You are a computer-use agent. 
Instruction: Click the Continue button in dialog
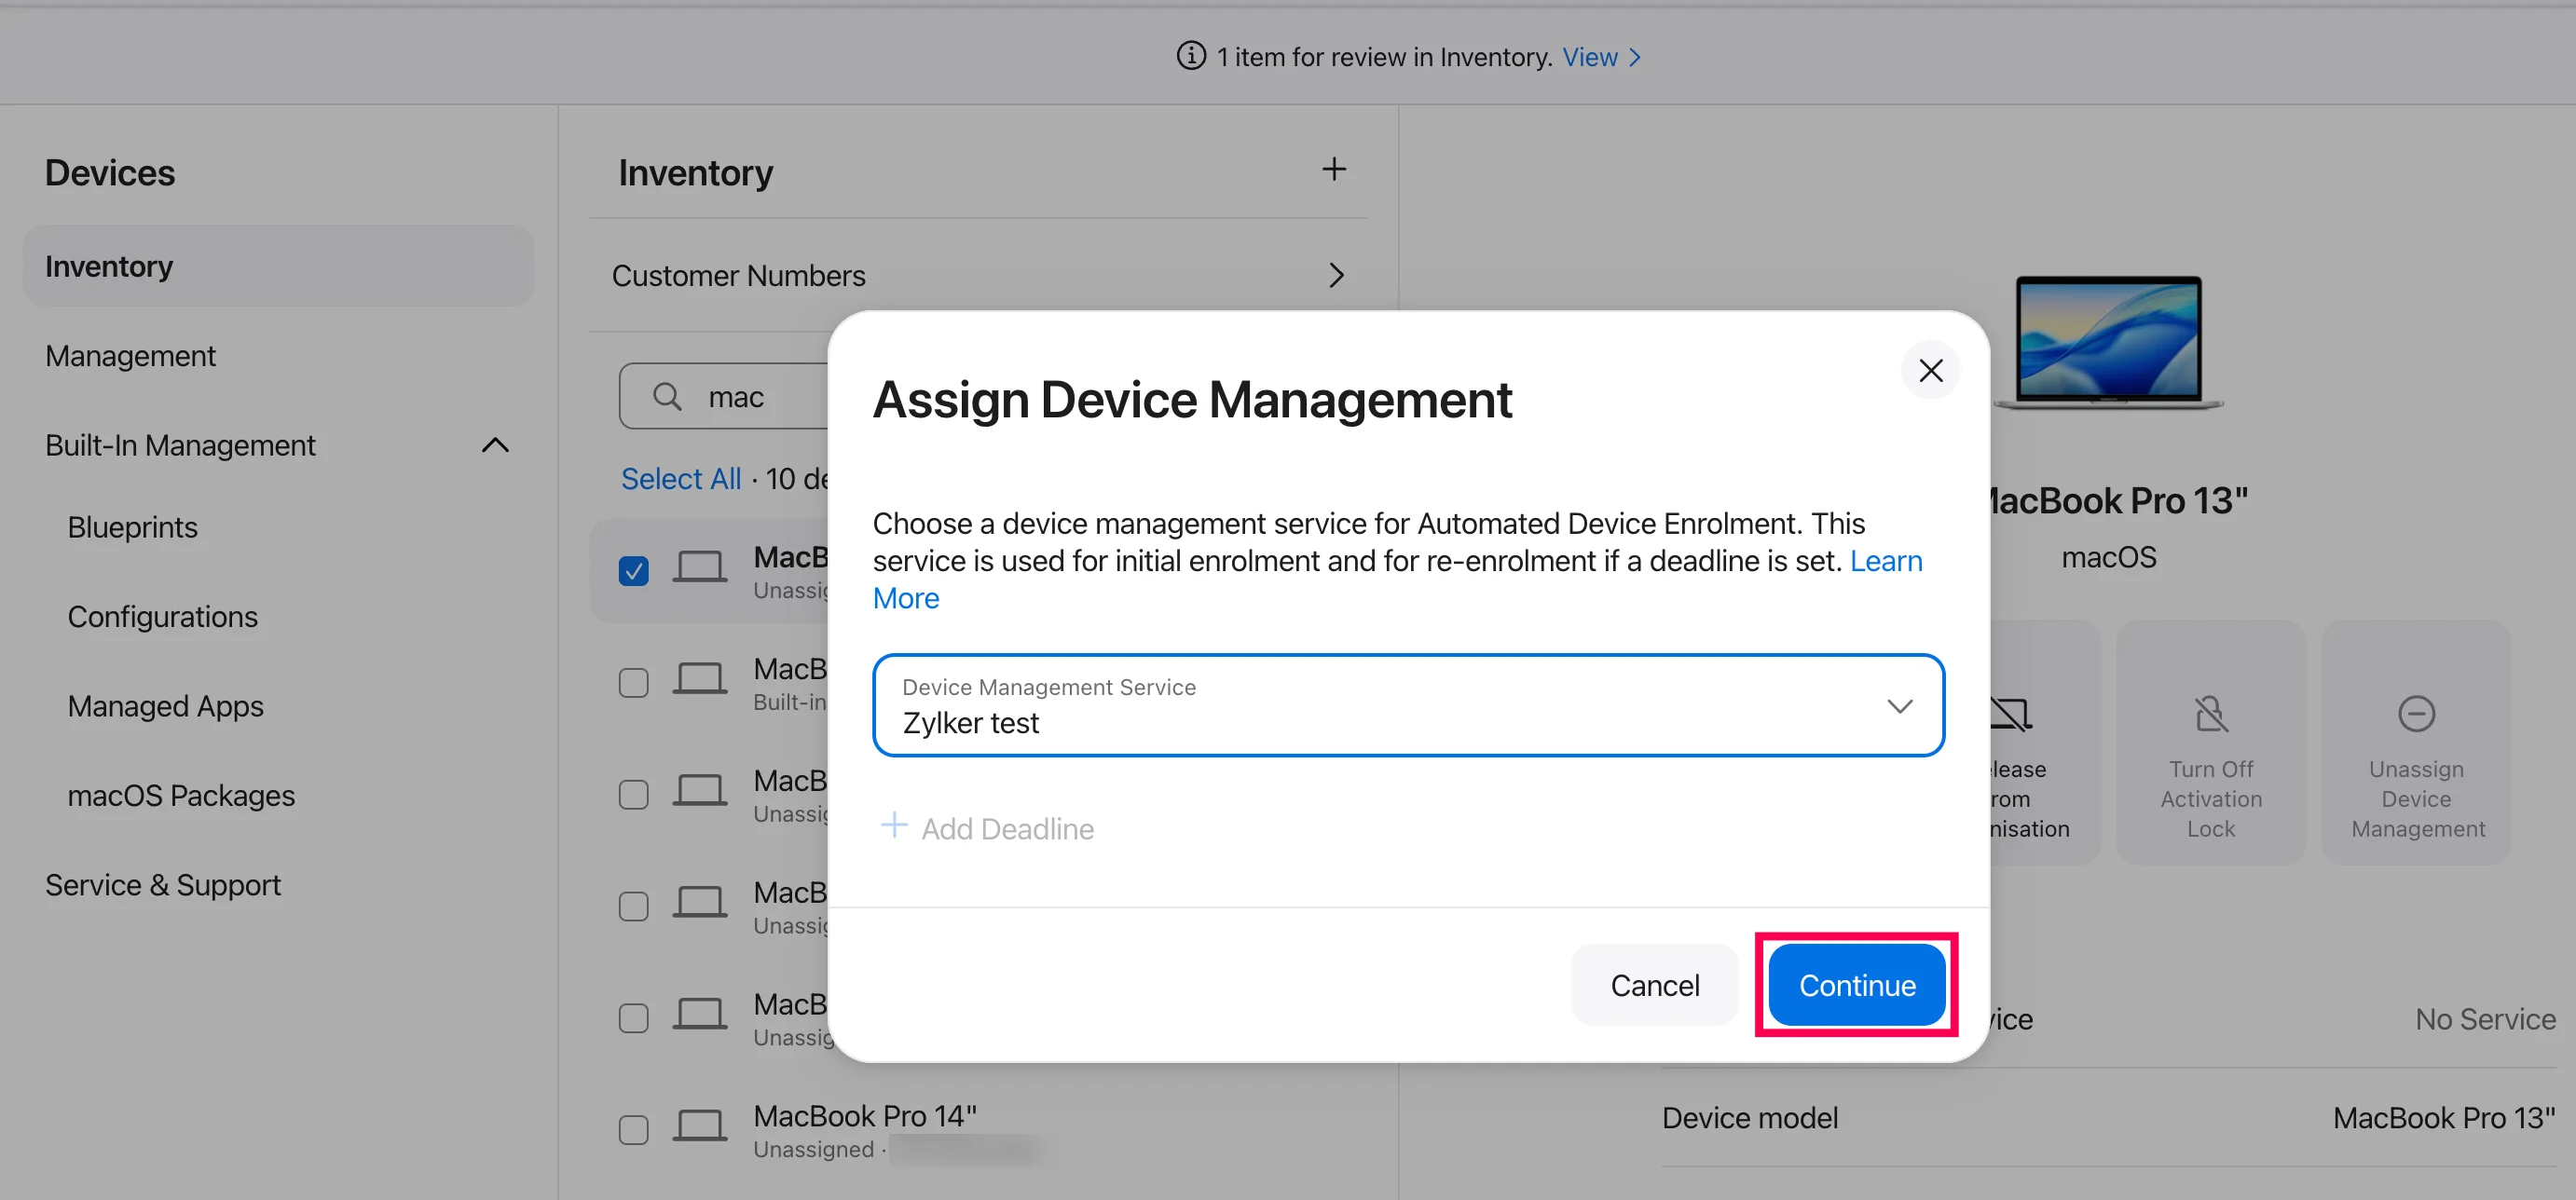click(x=1856, y=985)
